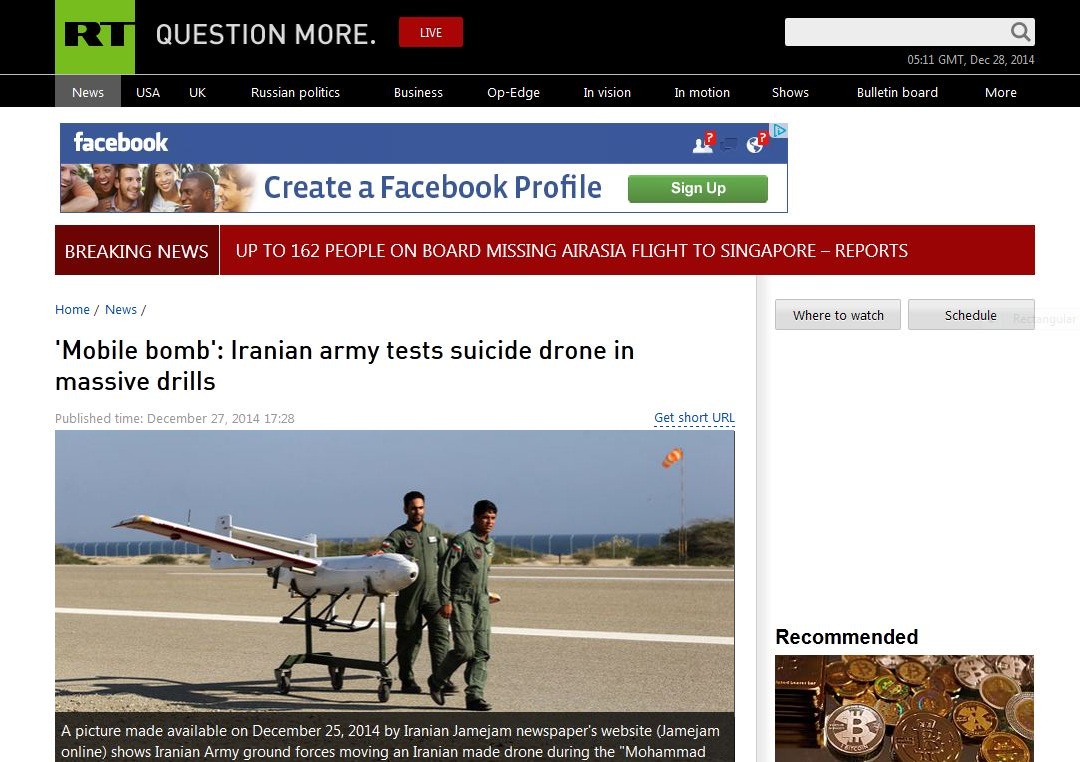
Task: Click the RT logo
Action: tap(95, 37)
